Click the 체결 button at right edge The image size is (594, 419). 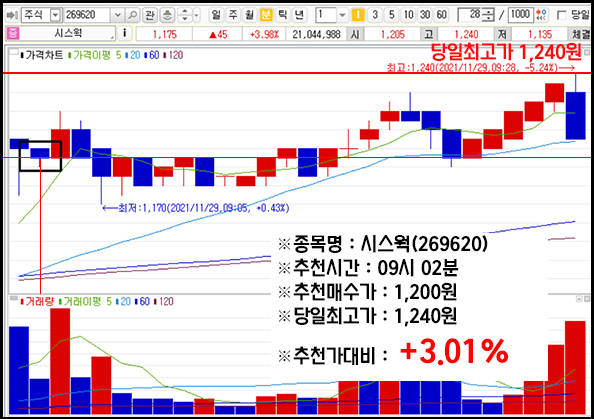tap(581, 34)
